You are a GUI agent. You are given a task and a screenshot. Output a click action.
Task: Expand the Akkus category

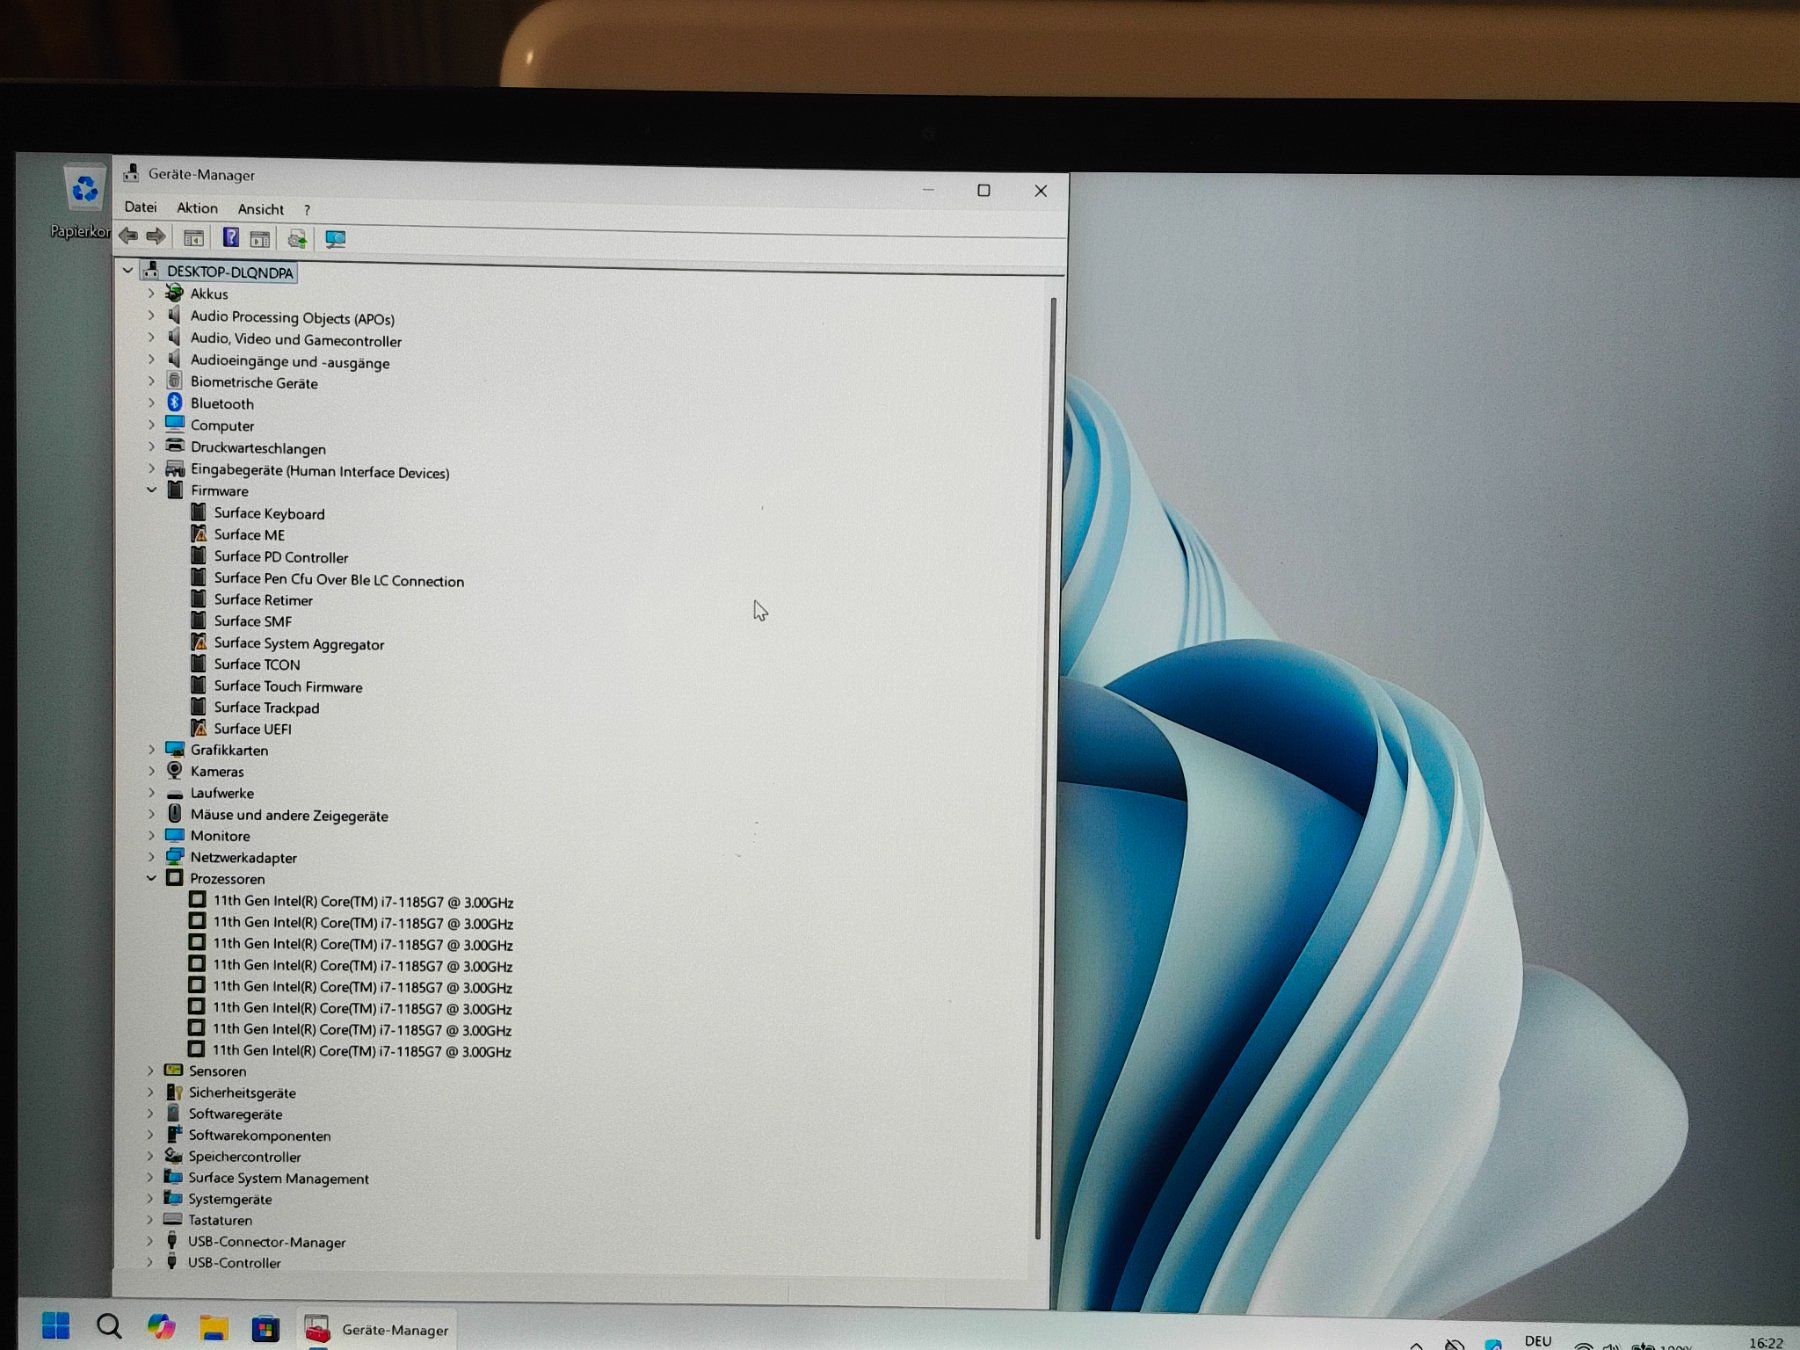[x=152, y=293]
